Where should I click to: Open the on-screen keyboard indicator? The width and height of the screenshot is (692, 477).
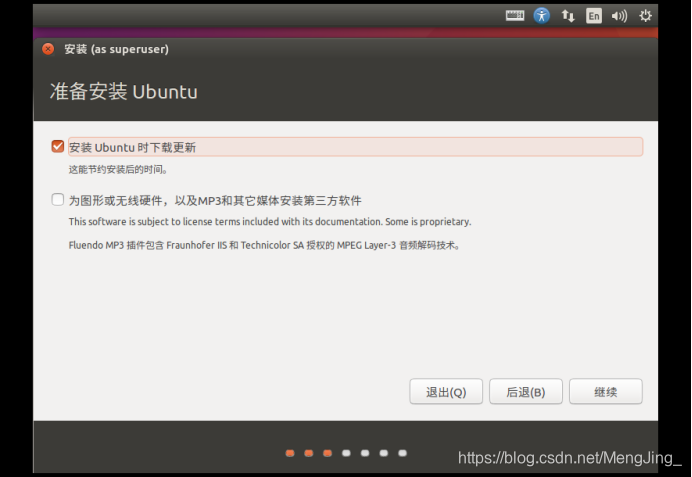pyautogui.click(x=515, y=16)
